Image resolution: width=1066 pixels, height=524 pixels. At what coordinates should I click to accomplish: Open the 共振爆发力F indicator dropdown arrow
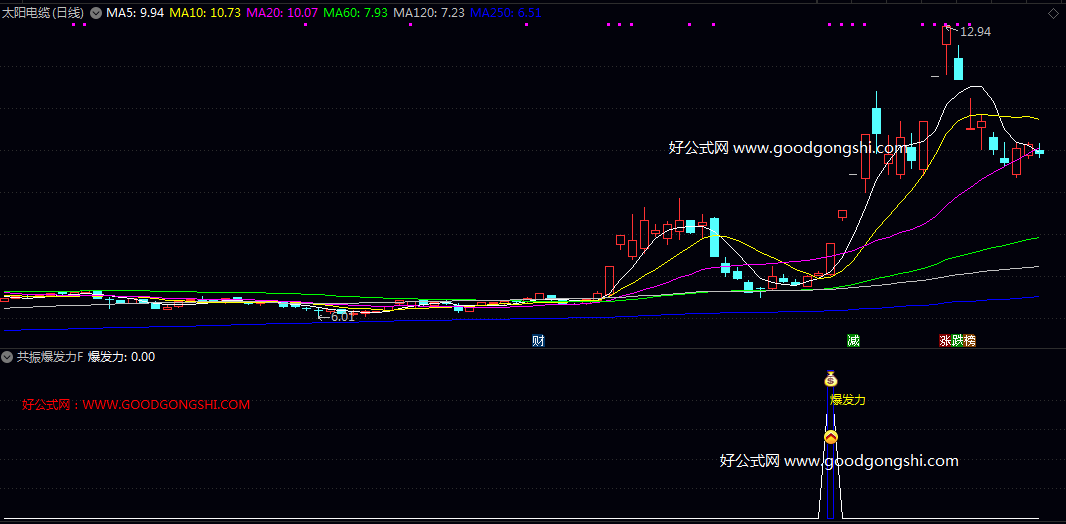click(x=7, y=356)
